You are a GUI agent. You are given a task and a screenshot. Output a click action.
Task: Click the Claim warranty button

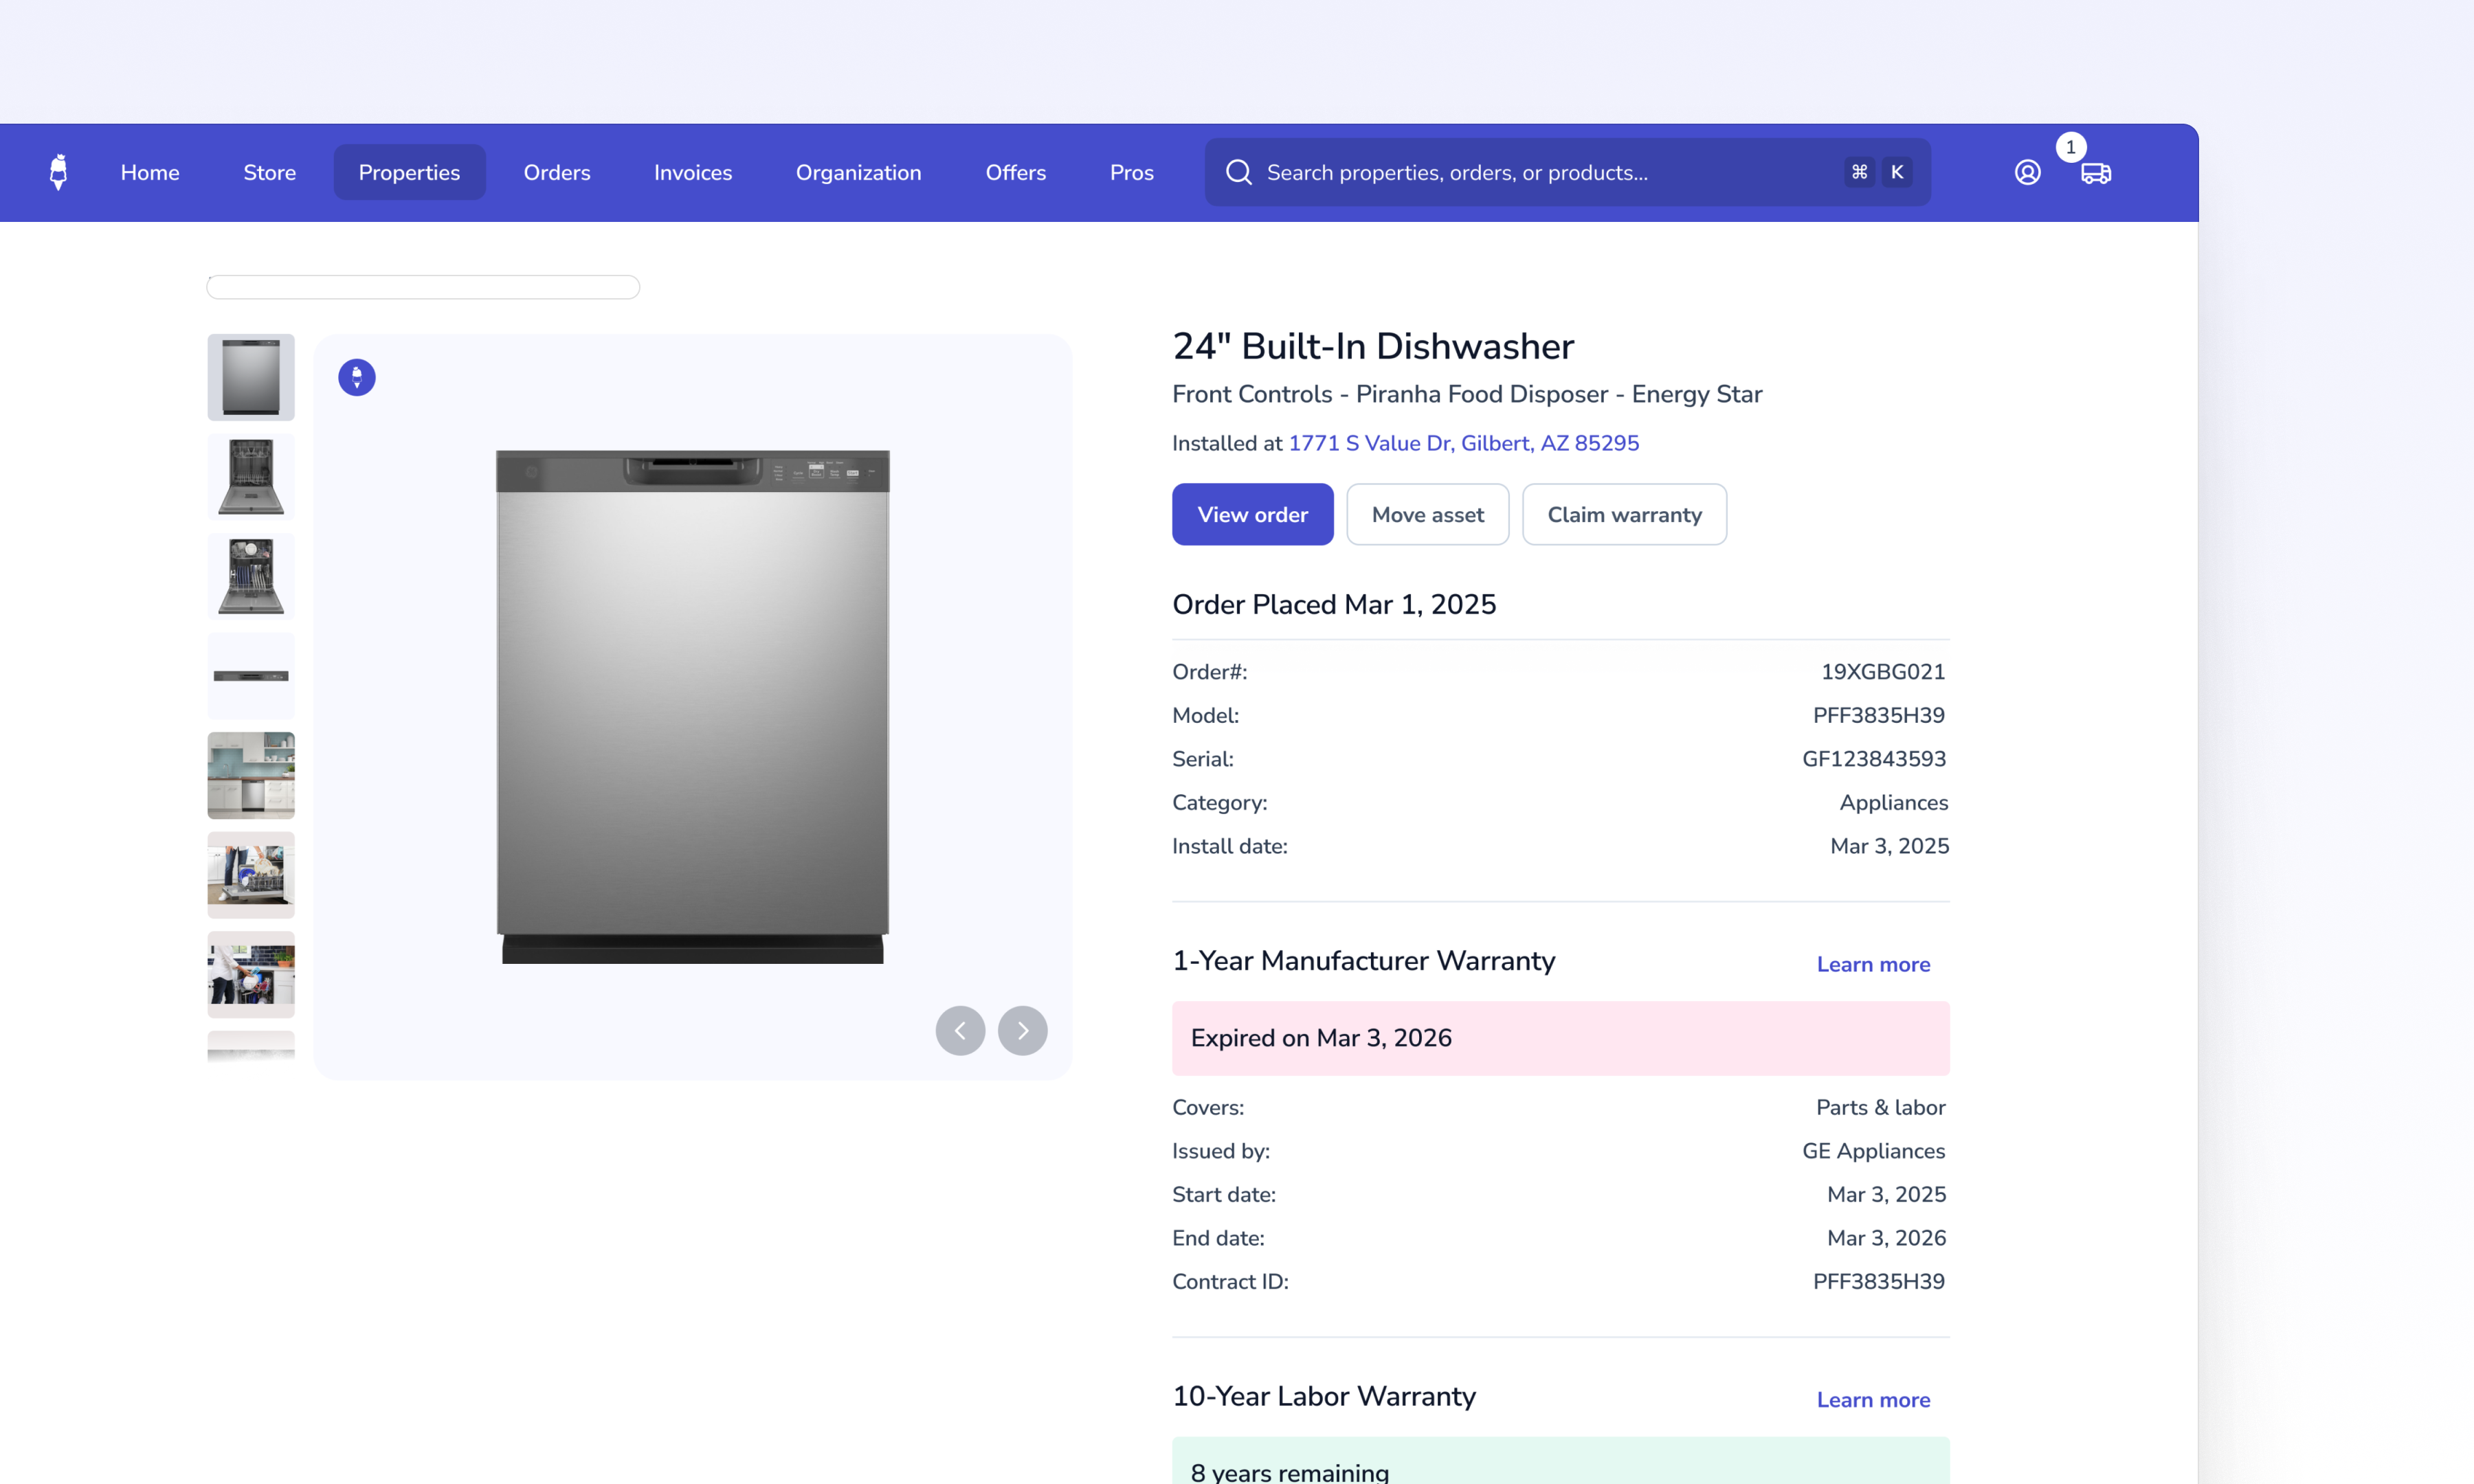click(1623, 514)
